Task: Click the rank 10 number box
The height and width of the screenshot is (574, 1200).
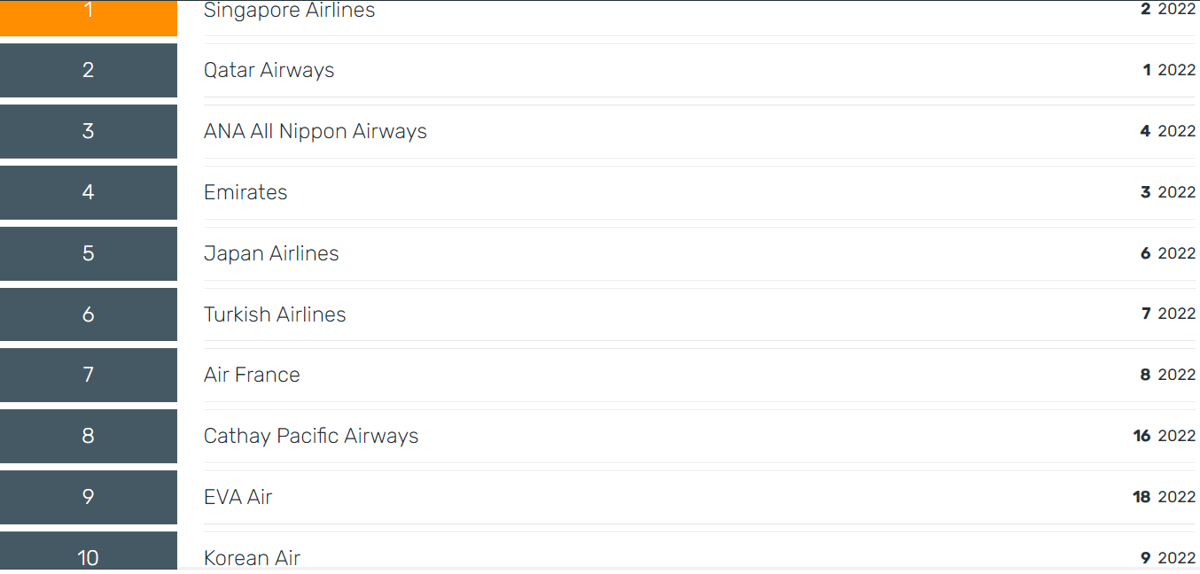Action: [88, 552]
